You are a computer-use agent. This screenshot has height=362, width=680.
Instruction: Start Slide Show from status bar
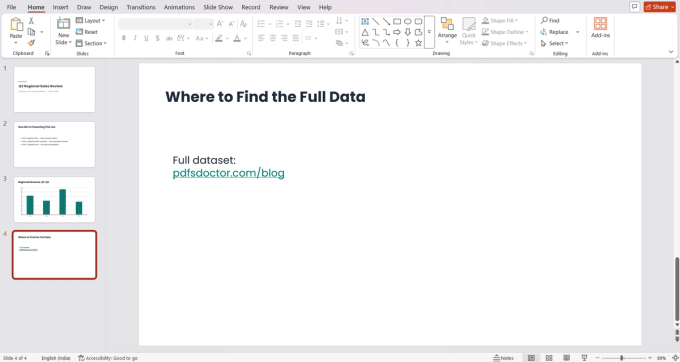[584, 358]
